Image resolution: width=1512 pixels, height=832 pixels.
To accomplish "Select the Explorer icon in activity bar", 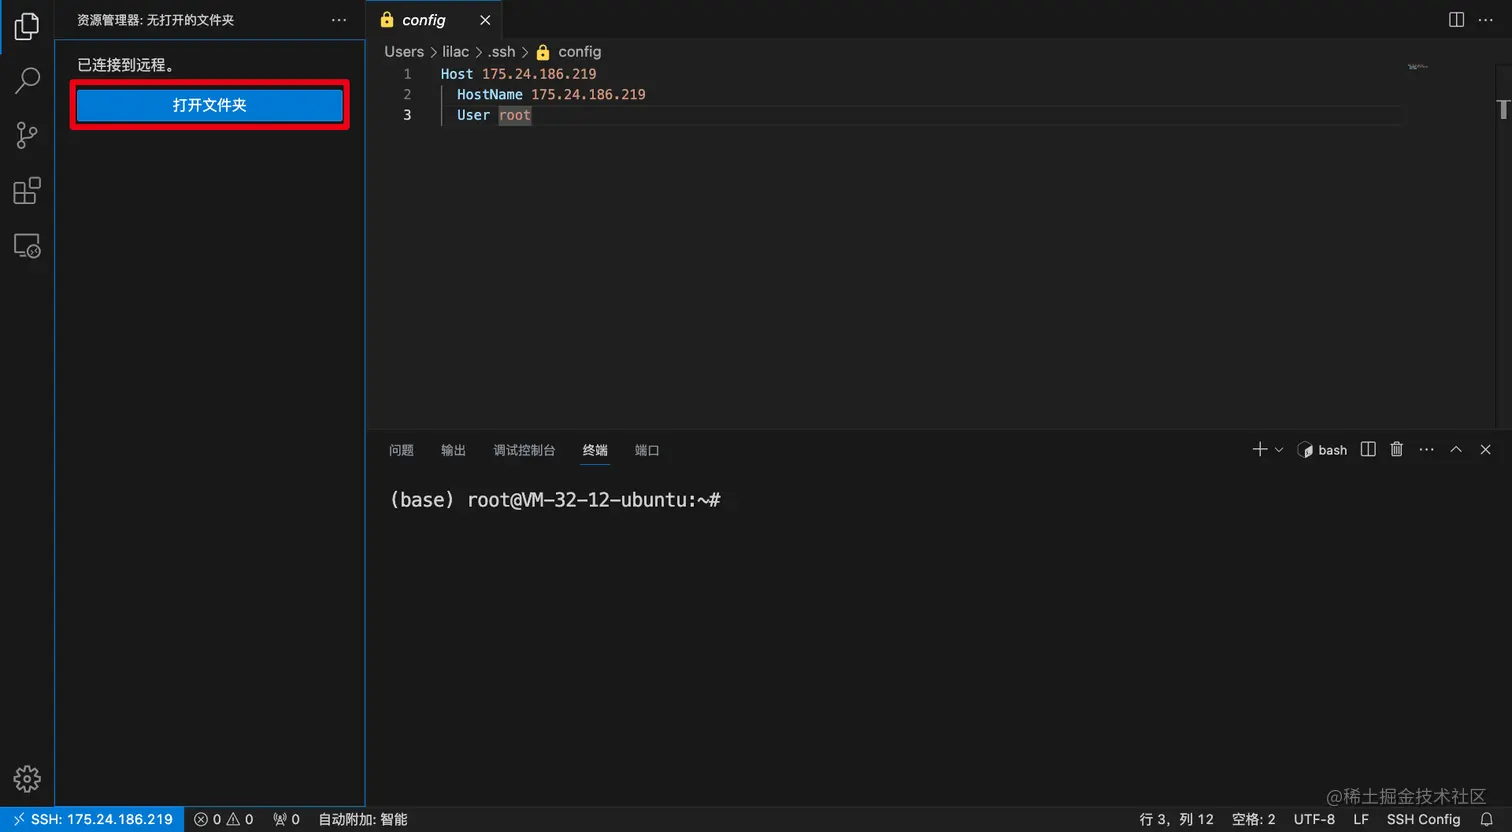I will point(27,26).
